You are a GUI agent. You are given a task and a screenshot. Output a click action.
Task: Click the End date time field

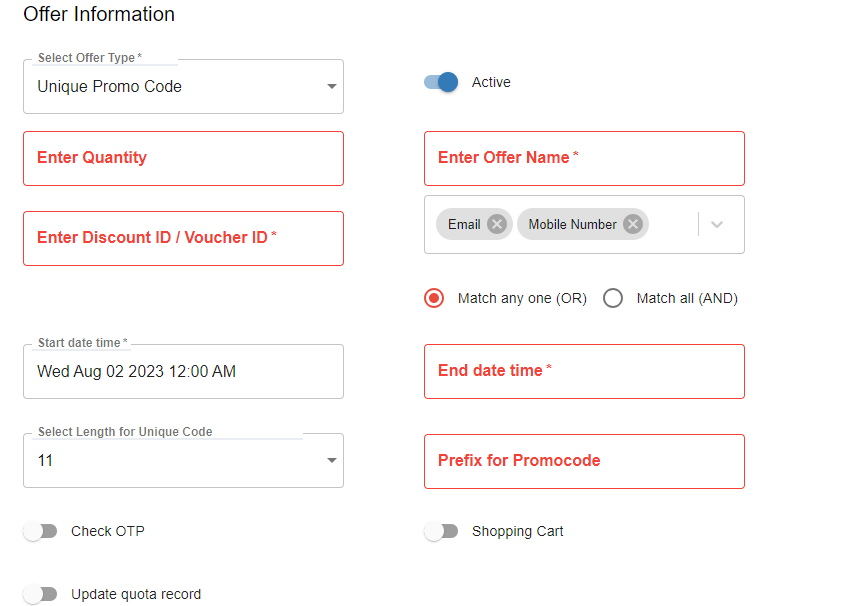(x=584, y=371)
